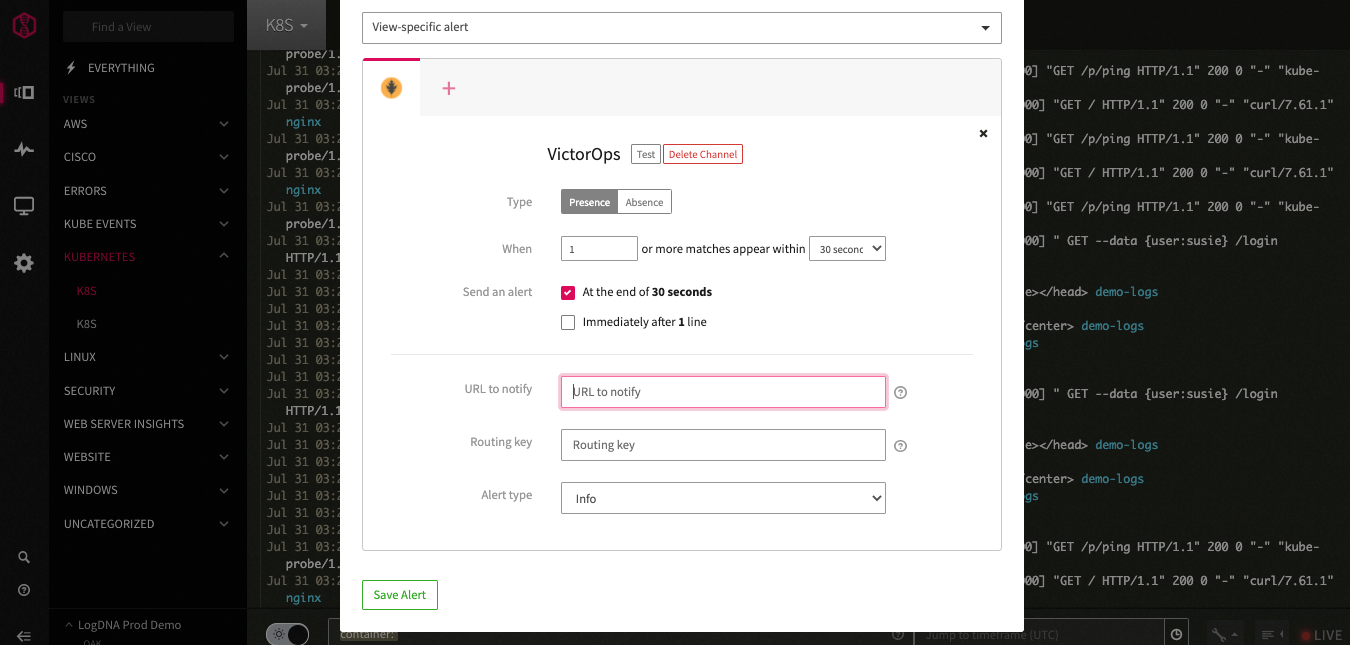Click the LogDNA logo icon

coord(24,26)
